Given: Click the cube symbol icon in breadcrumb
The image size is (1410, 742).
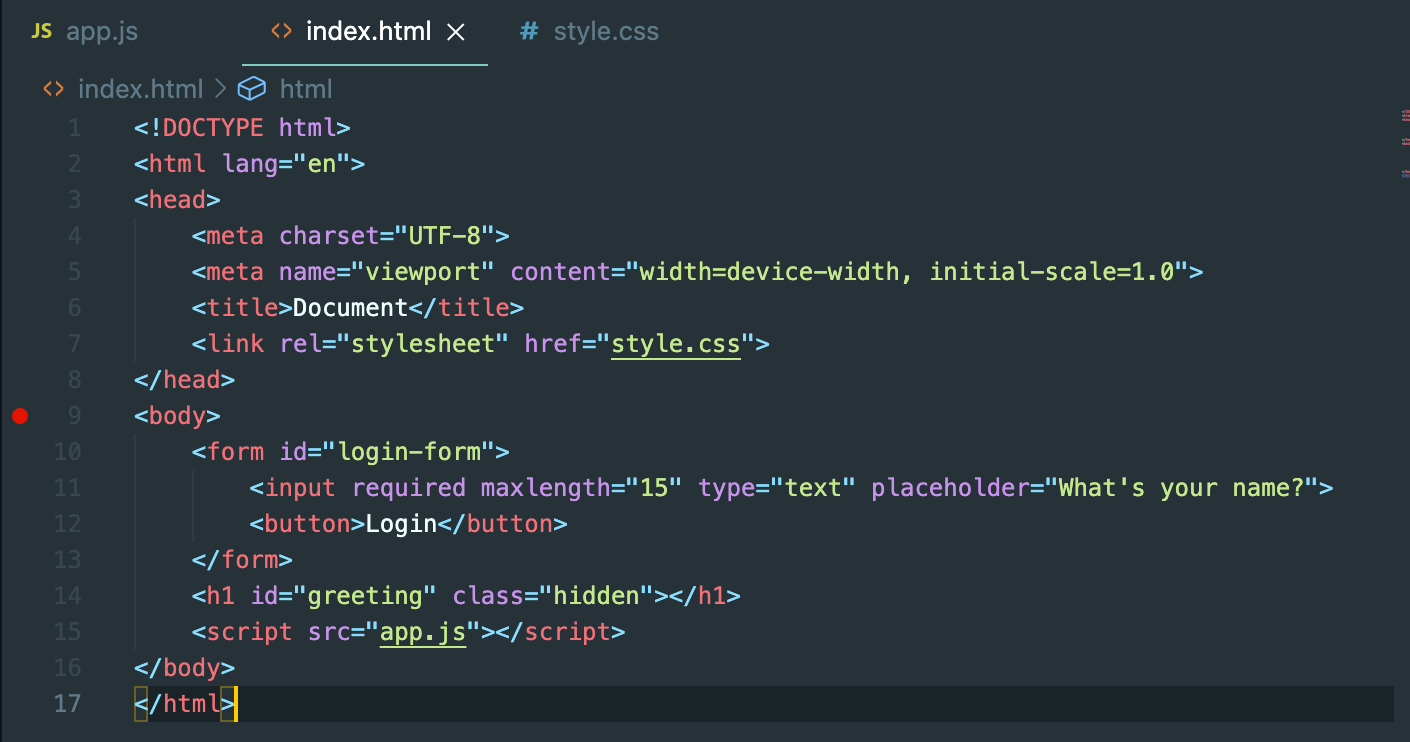Looking at the screenshot, I should (x=252, y=89).
